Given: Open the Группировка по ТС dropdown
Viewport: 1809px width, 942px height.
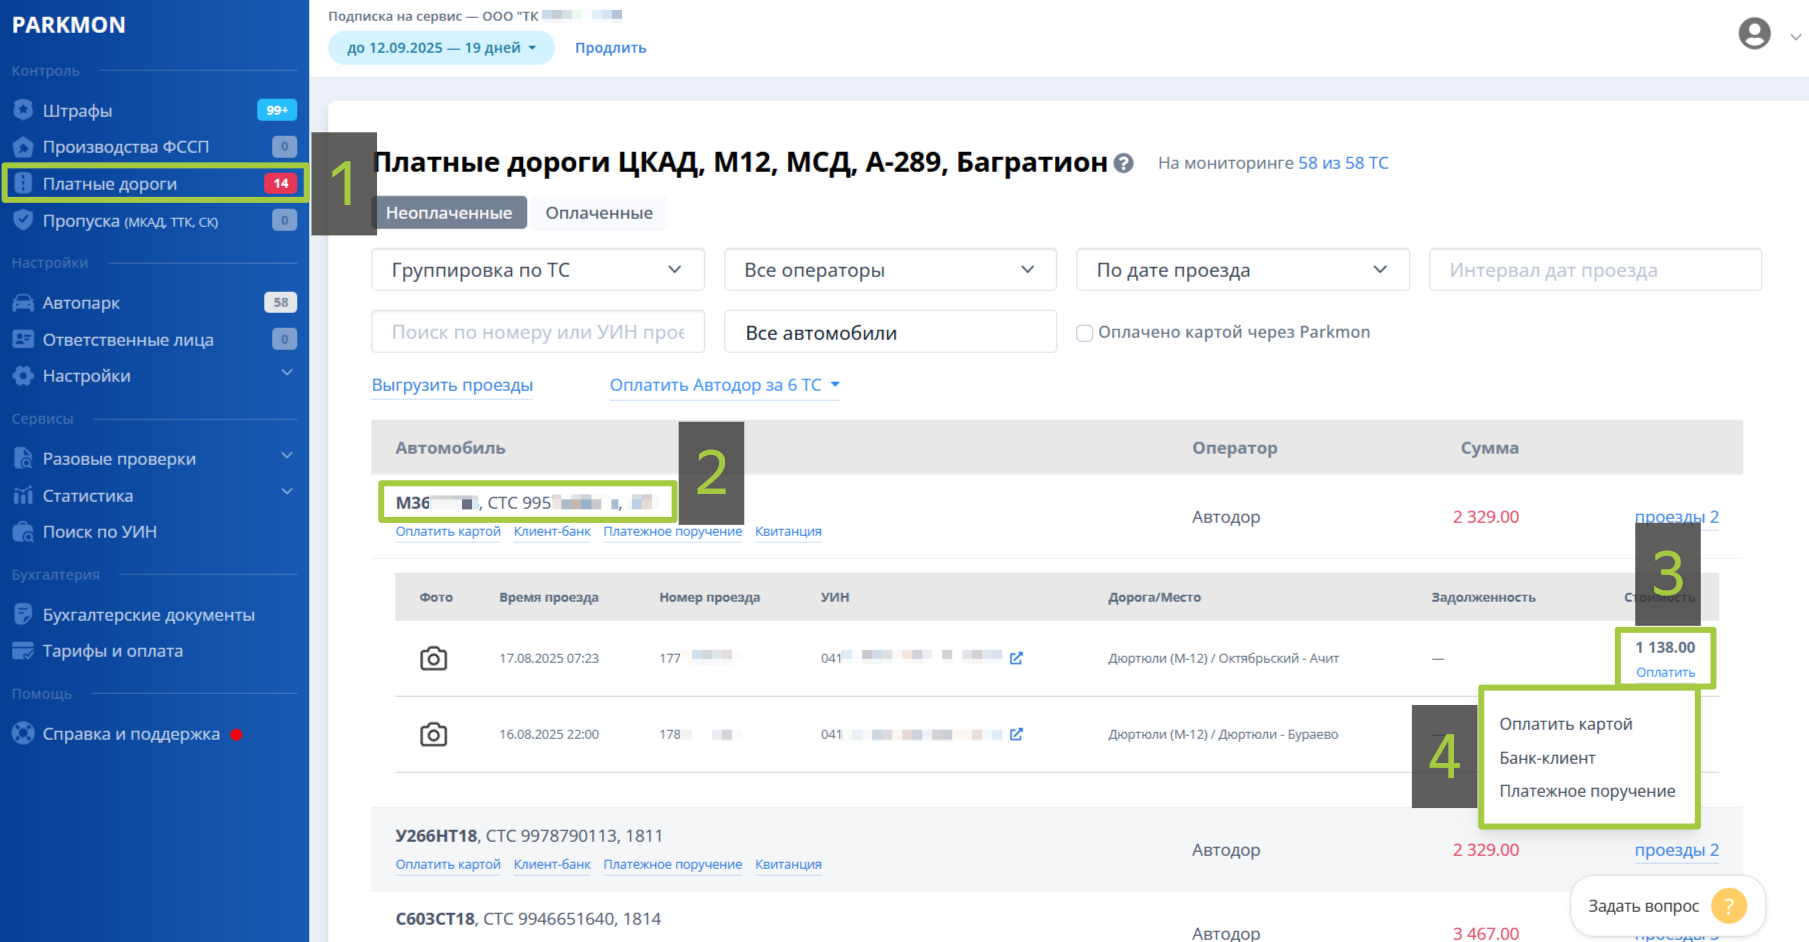Looking at the screenshot, I should tap(538, 270).
